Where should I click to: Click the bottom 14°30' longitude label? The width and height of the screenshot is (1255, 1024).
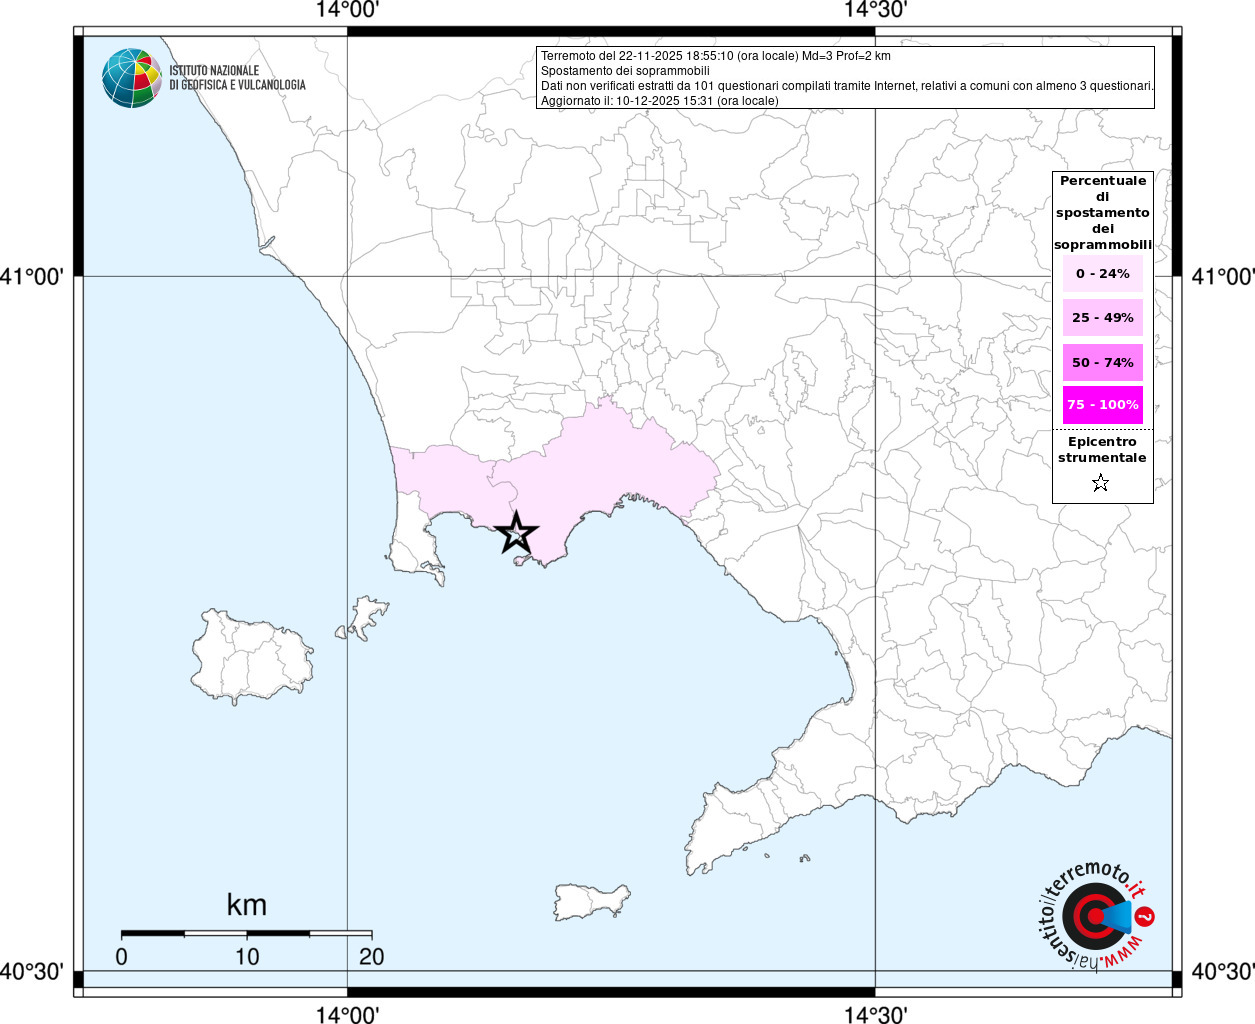point(875,1014)
